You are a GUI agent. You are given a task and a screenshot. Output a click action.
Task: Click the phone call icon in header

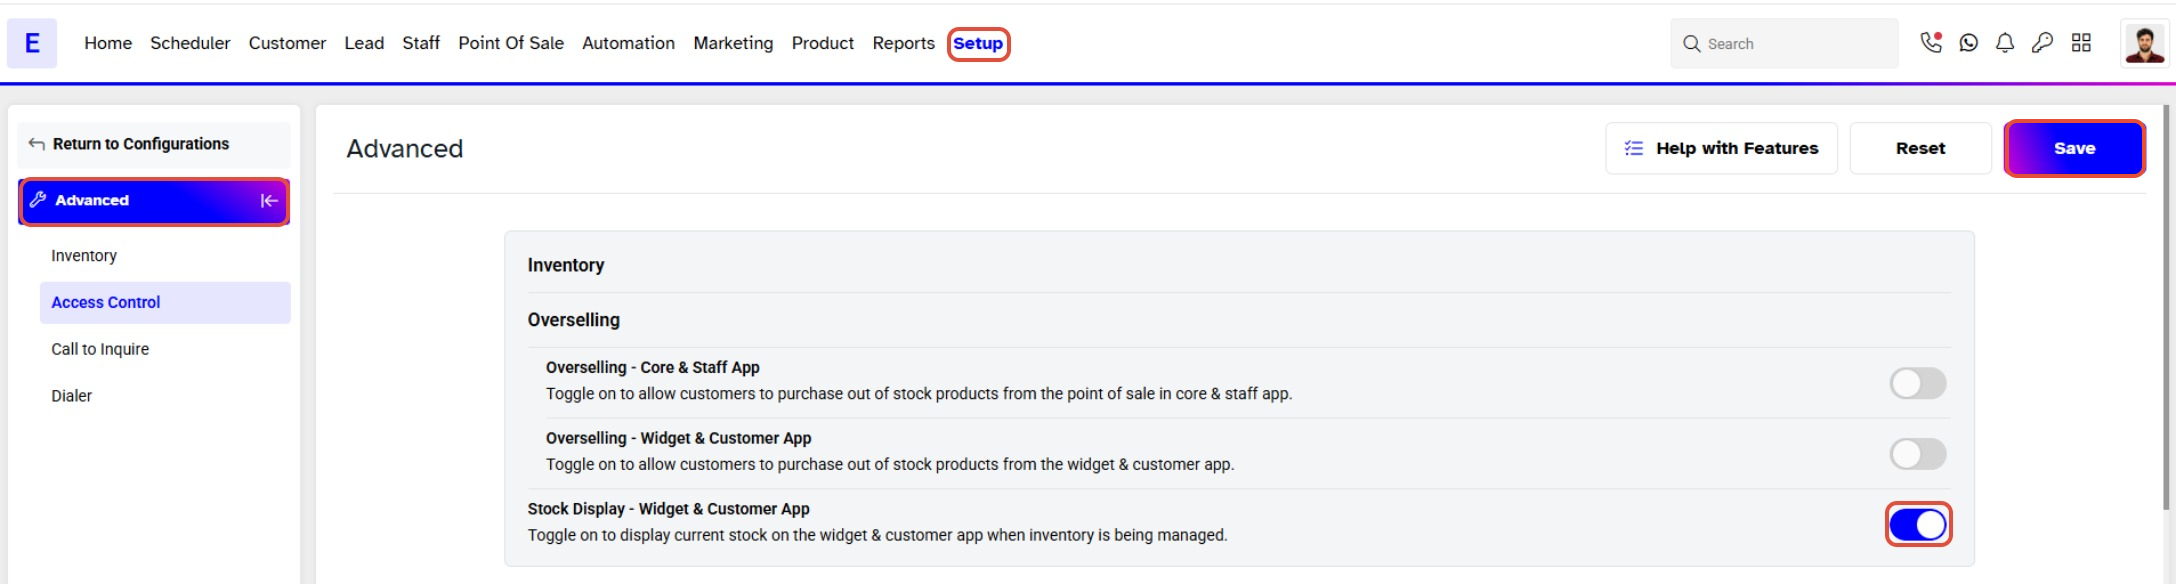1930,43
